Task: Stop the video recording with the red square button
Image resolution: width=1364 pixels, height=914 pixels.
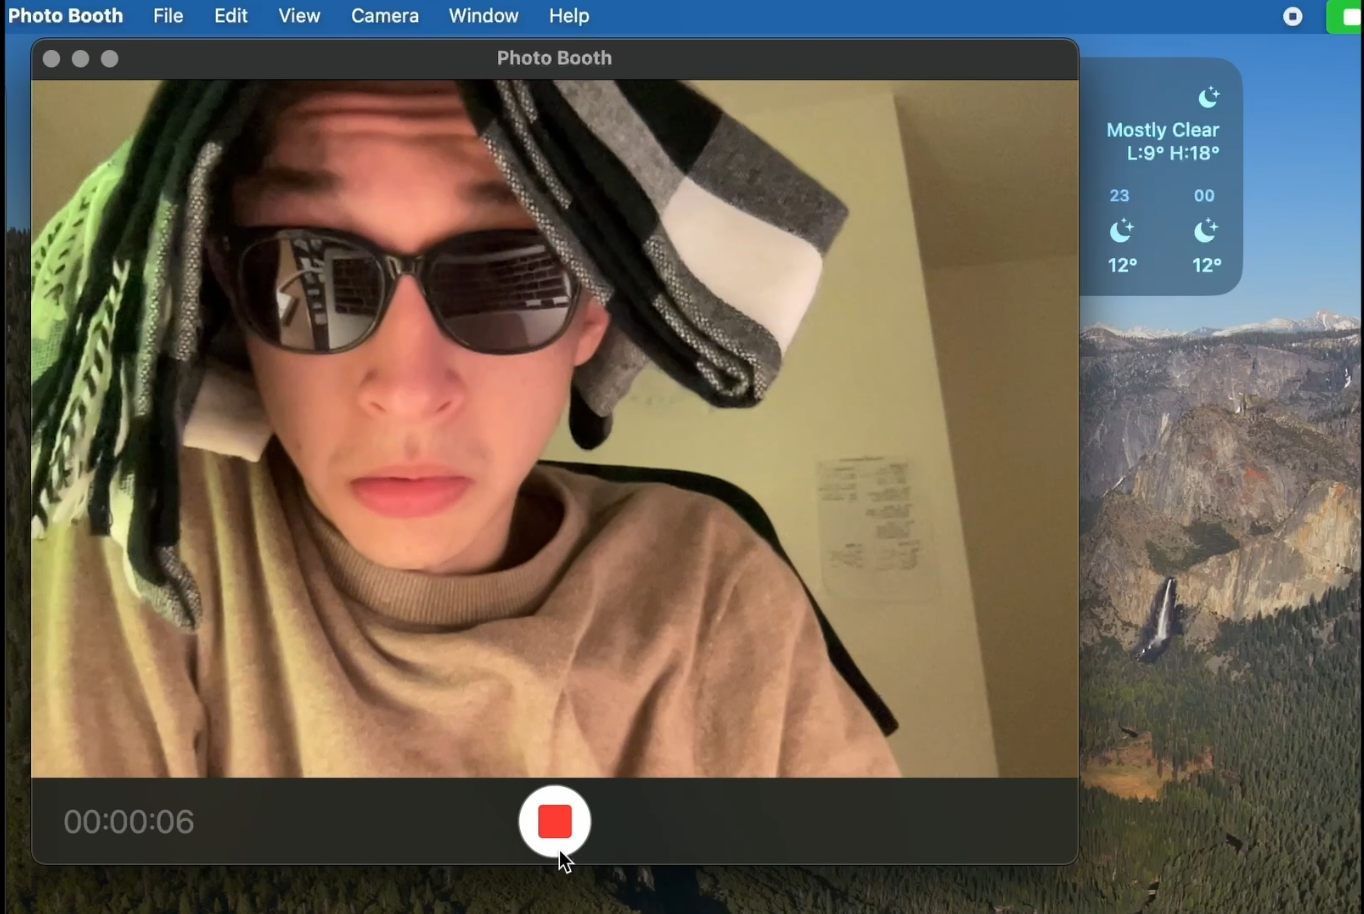Action: click(x=554, y=821)
